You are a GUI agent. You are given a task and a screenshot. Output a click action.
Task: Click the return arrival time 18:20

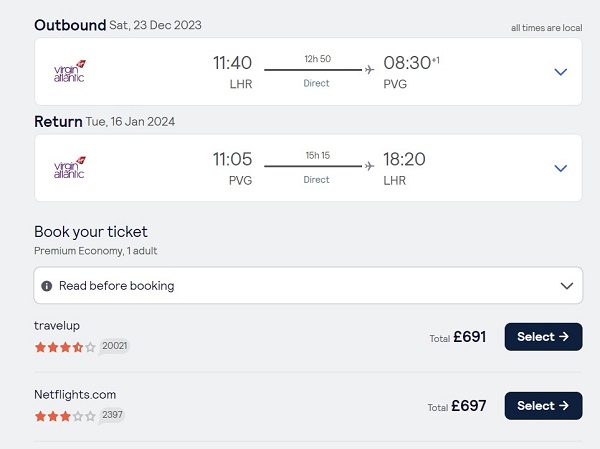click(x=404, y=159)
